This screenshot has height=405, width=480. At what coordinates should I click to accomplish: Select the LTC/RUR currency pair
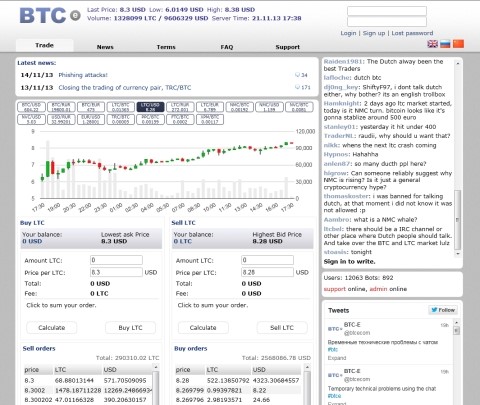coord(180,107)
